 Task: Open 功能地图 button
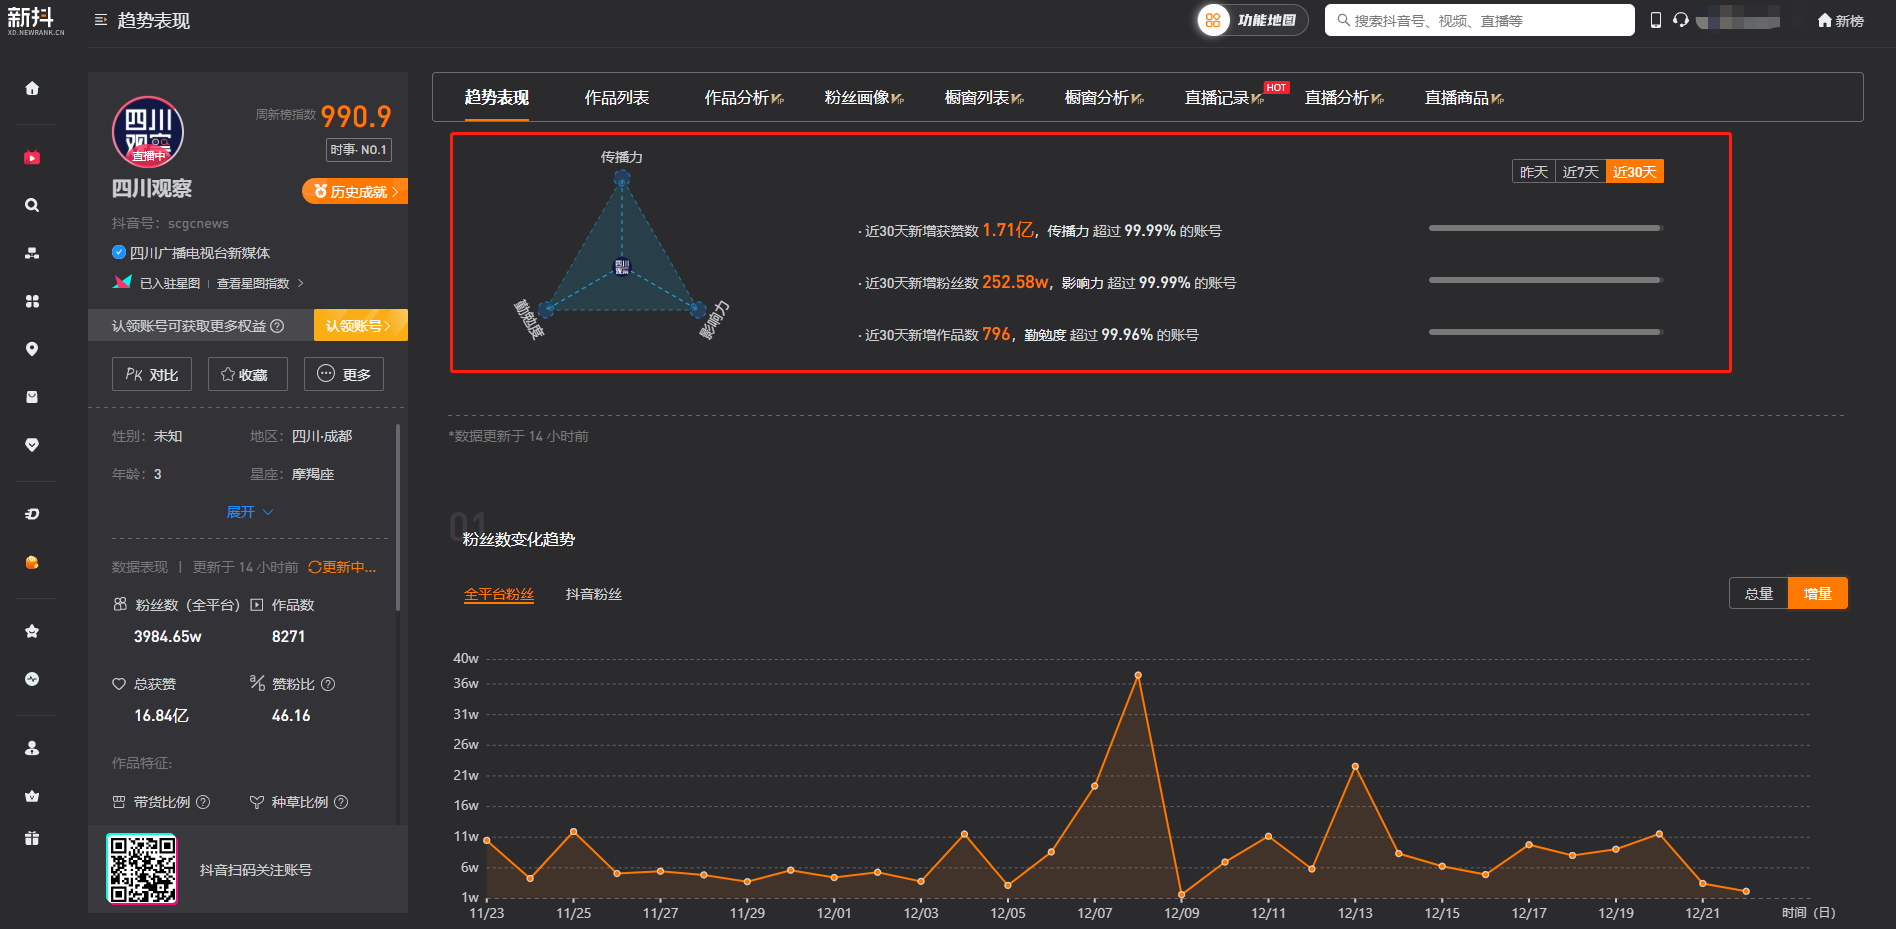(x=1253, y=20)
